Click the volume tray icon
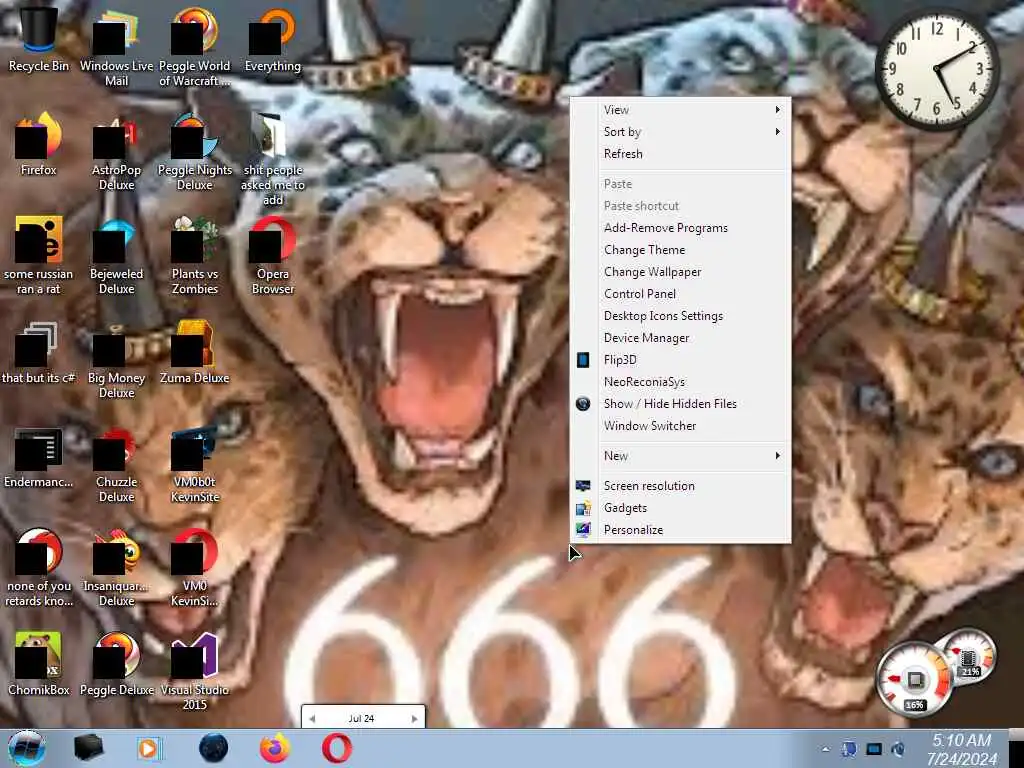1024x768 pixels. [899, 749]
